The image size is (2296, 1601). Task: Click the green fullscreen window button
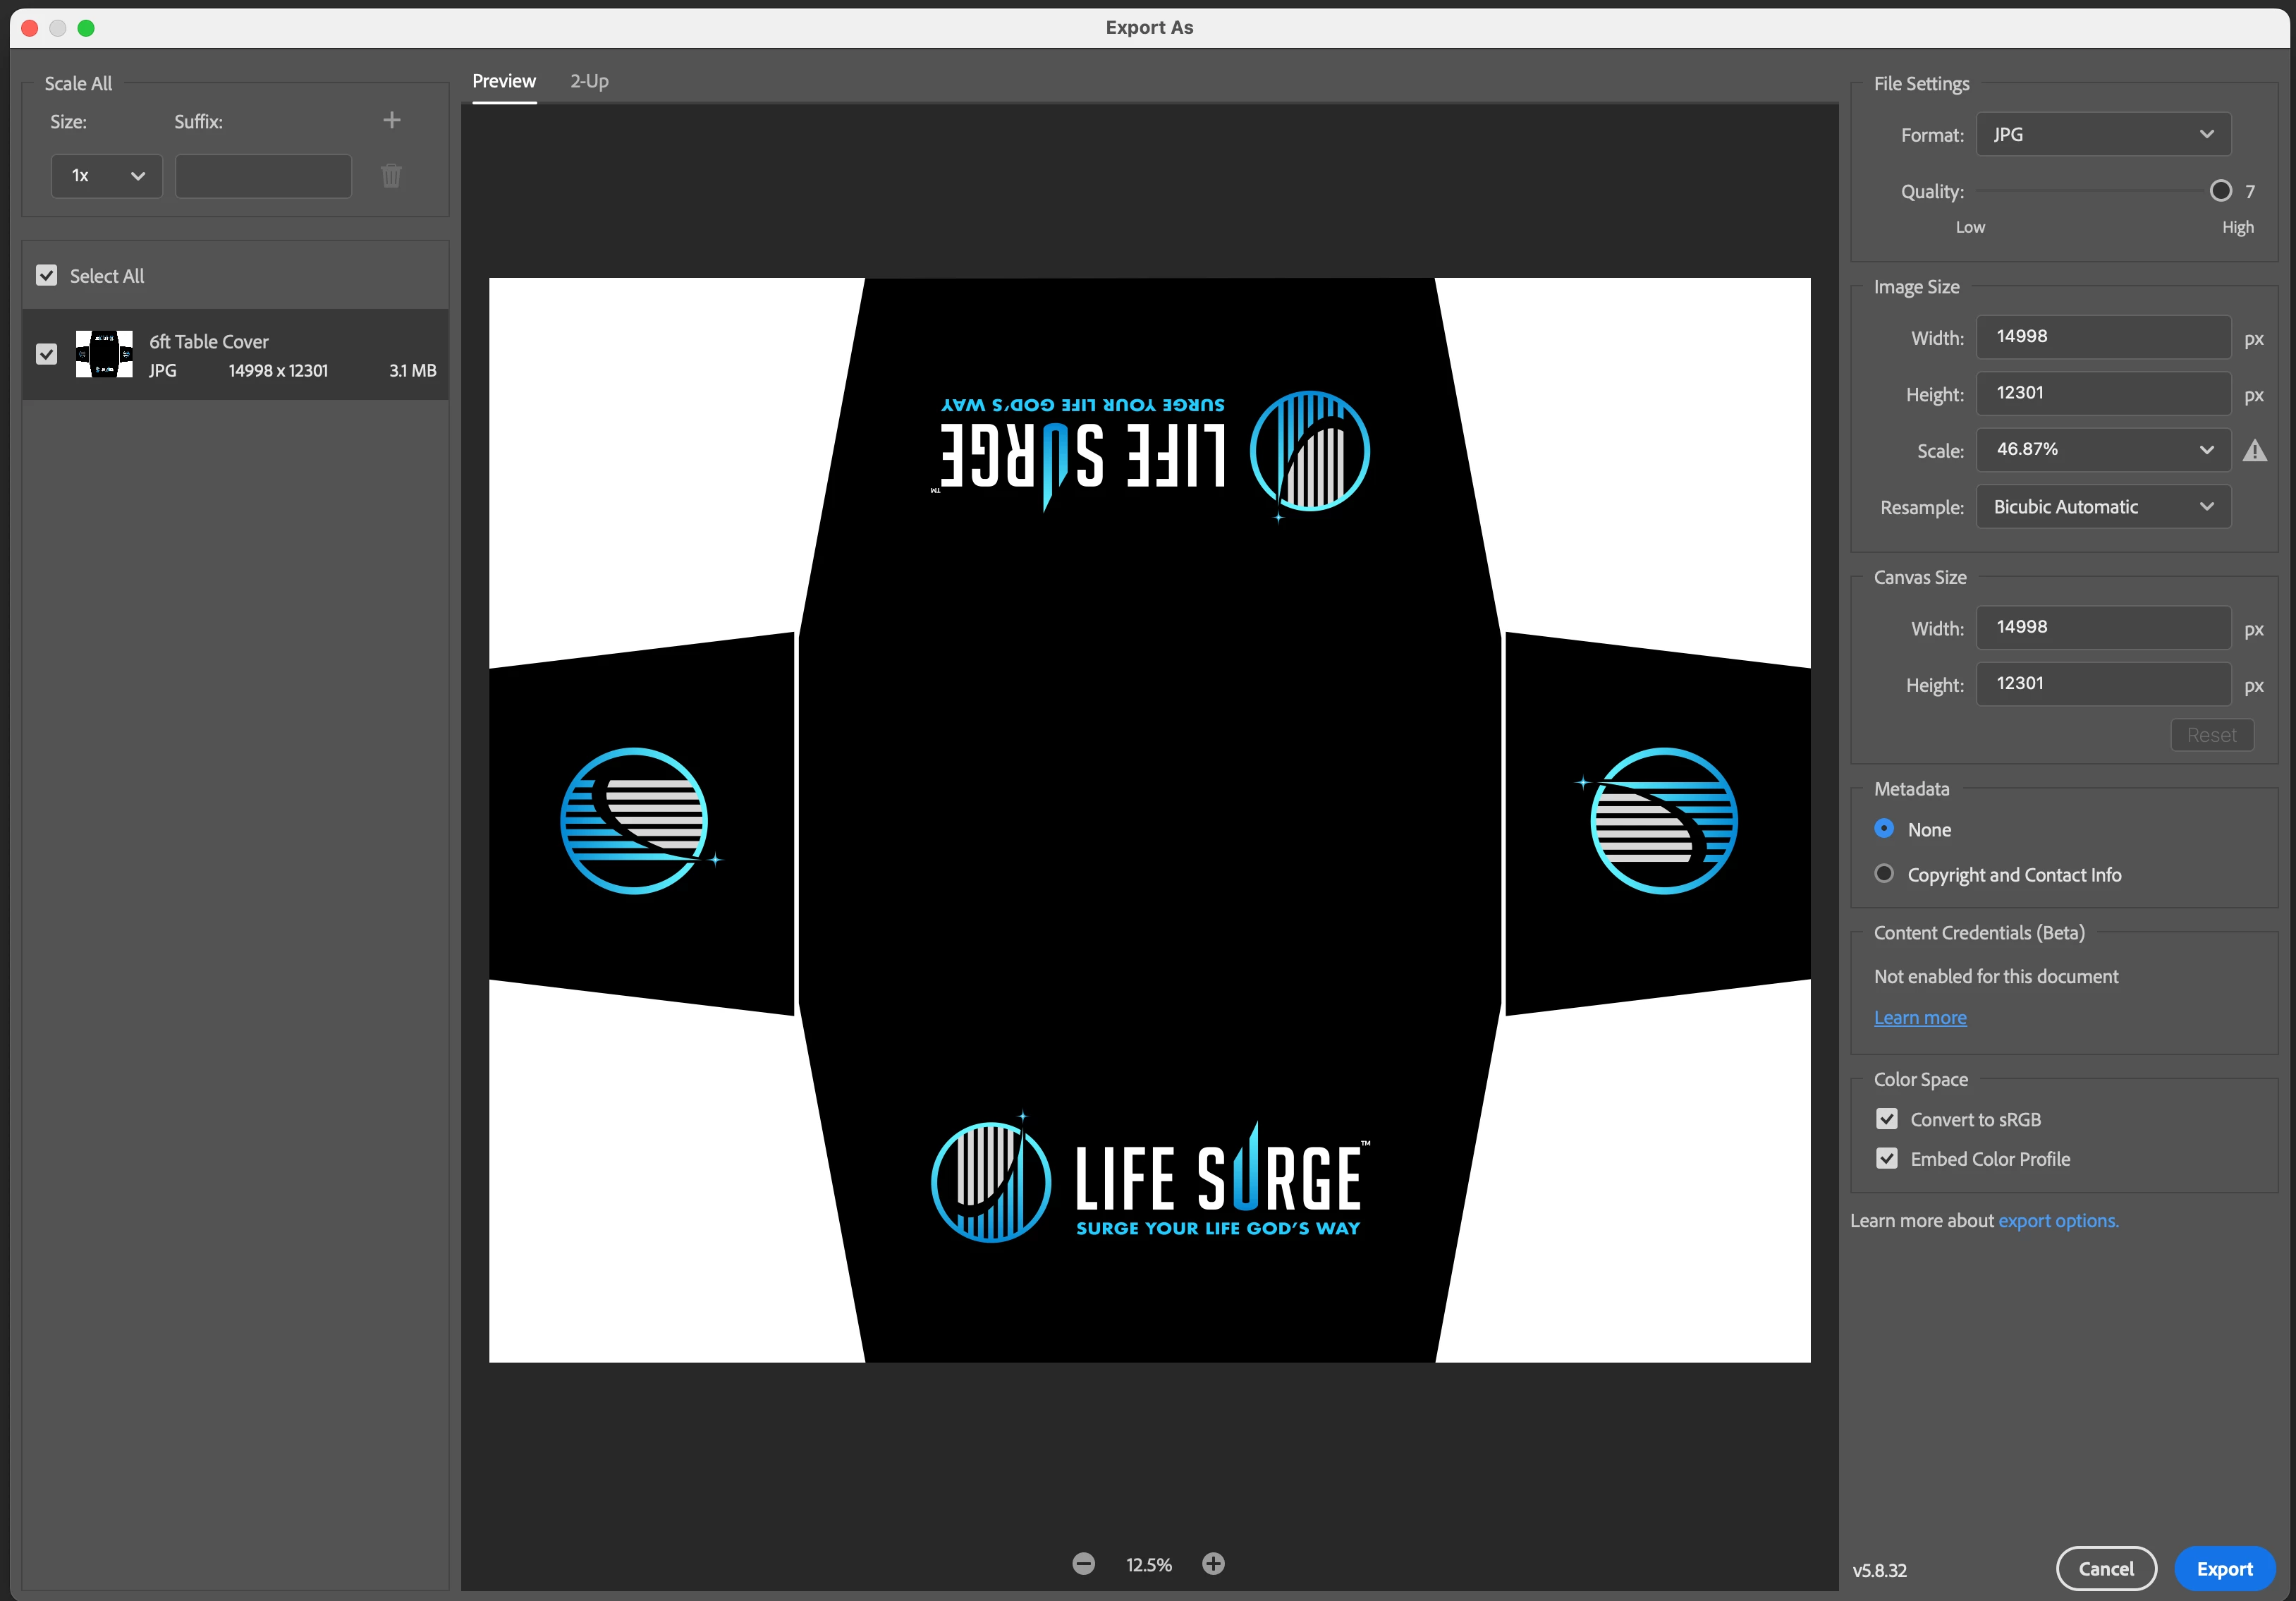[86, 28]
